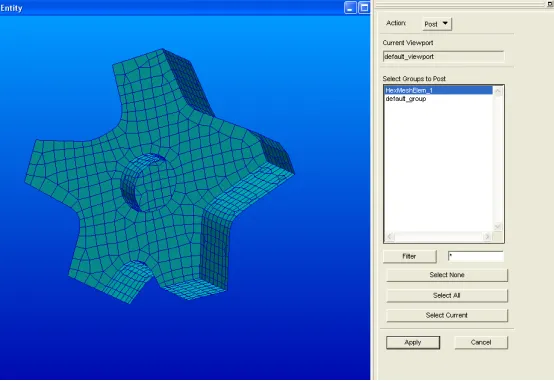Minimize the Entity viewport window
Screen dimensions: 554x381
350,8
